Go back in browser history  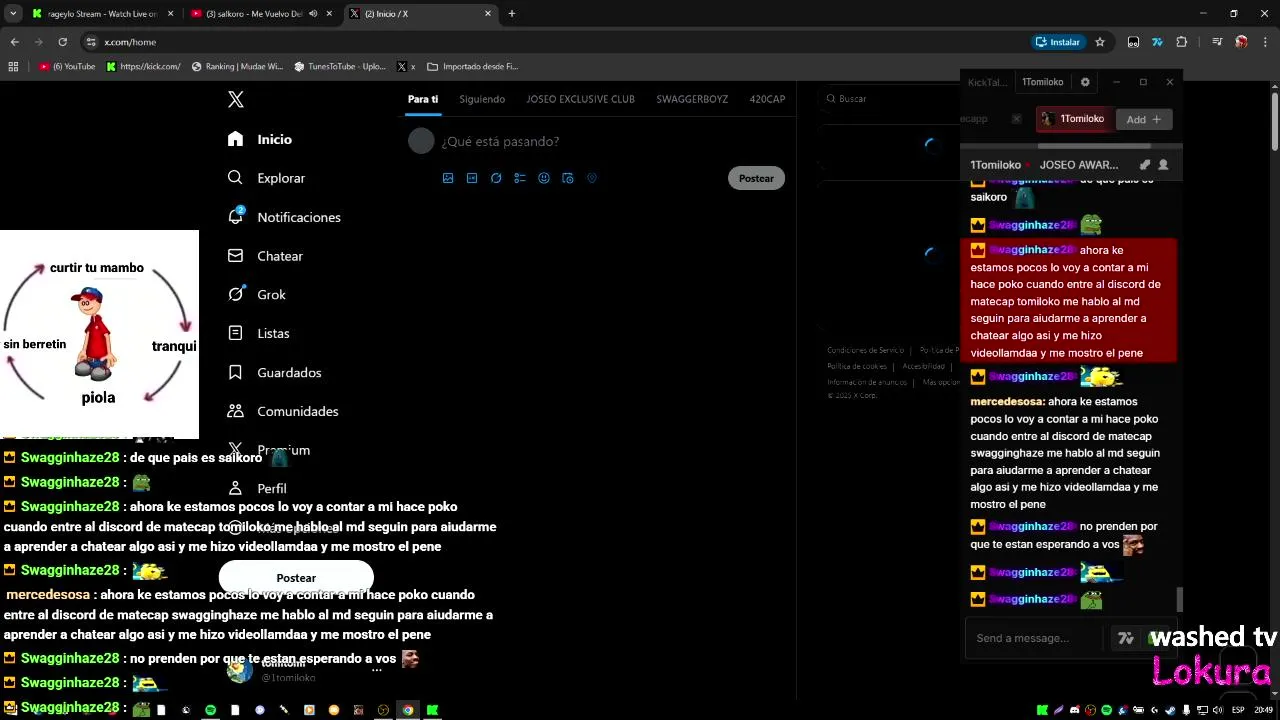[15, 42]
